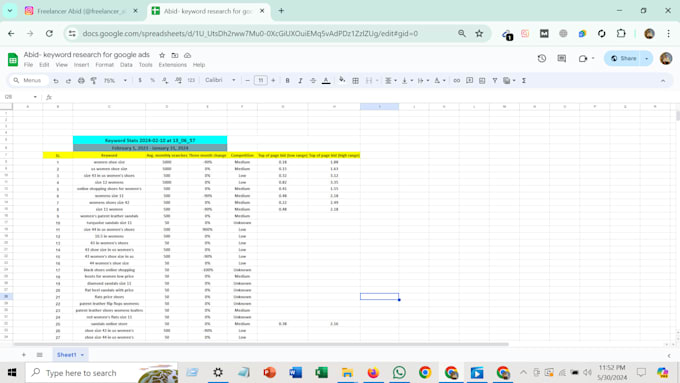Image resolution: width=680 pixels, height=383 pixels.
Task: Increase decimal places
Action: point(178,81)
